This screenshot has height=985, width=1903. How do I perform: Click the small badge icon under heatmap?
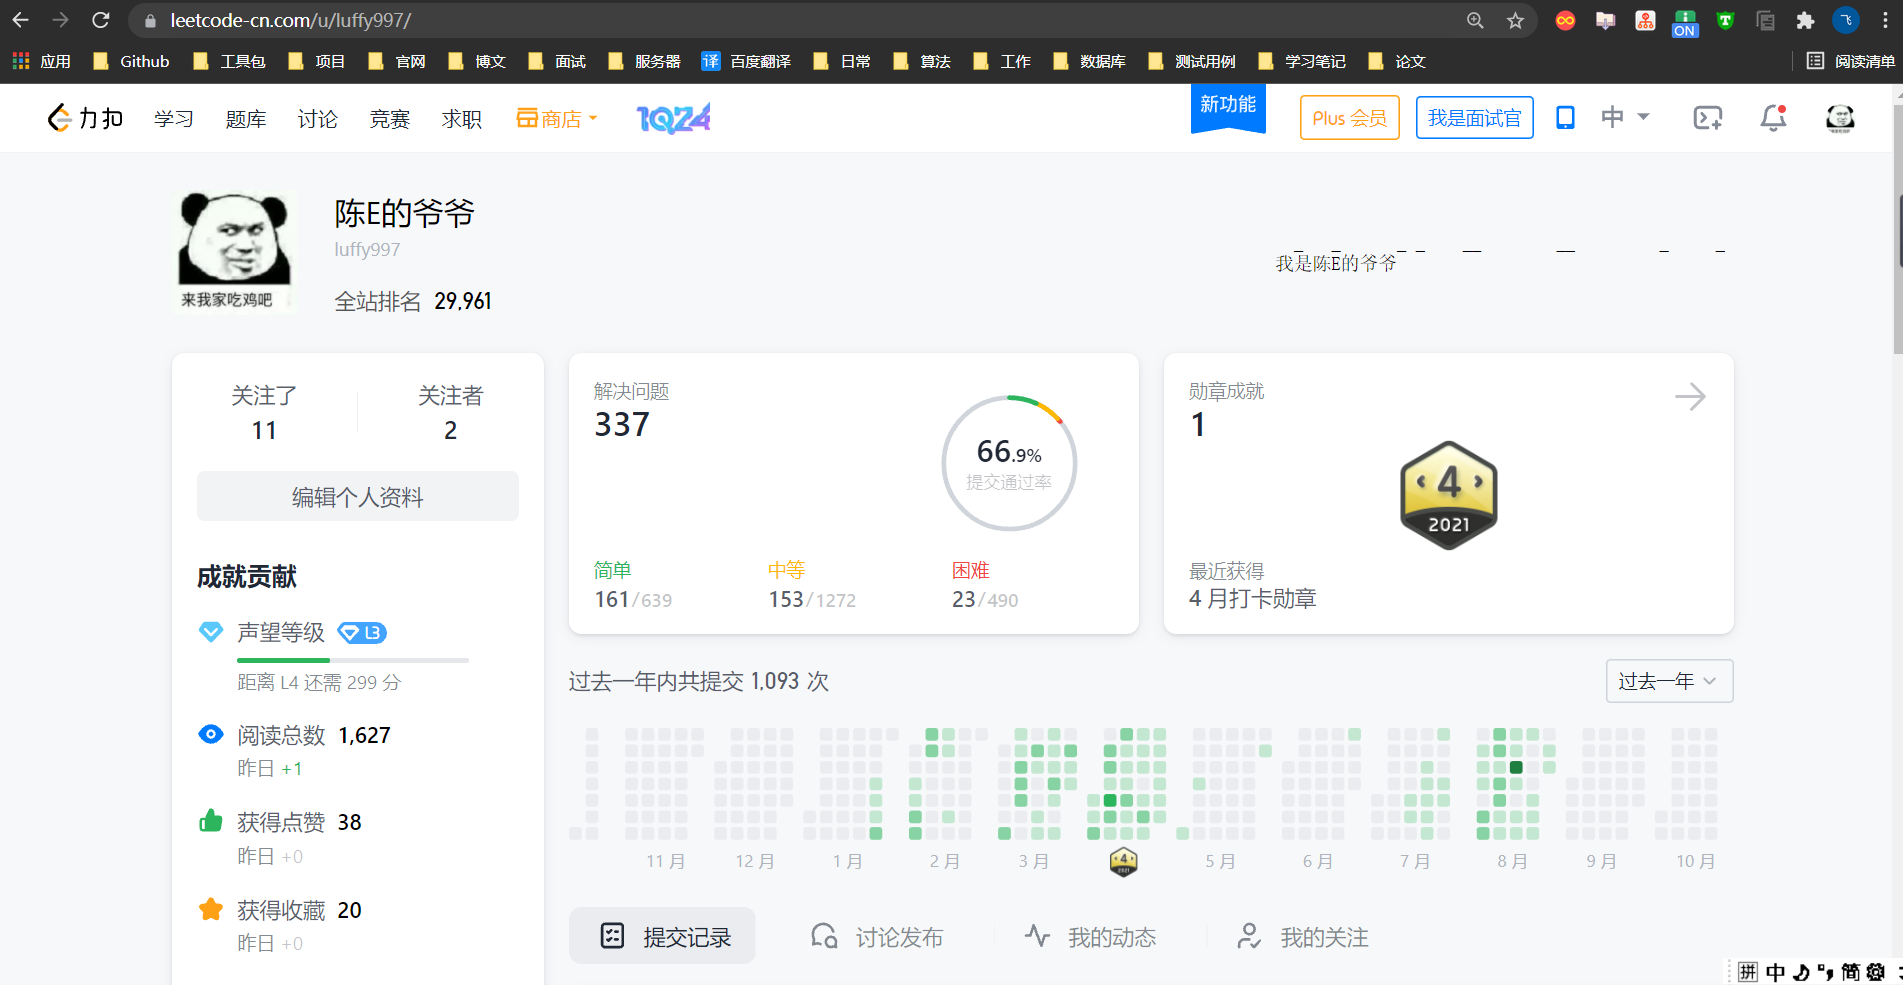pyautogui.click(x=1124, y=861)
